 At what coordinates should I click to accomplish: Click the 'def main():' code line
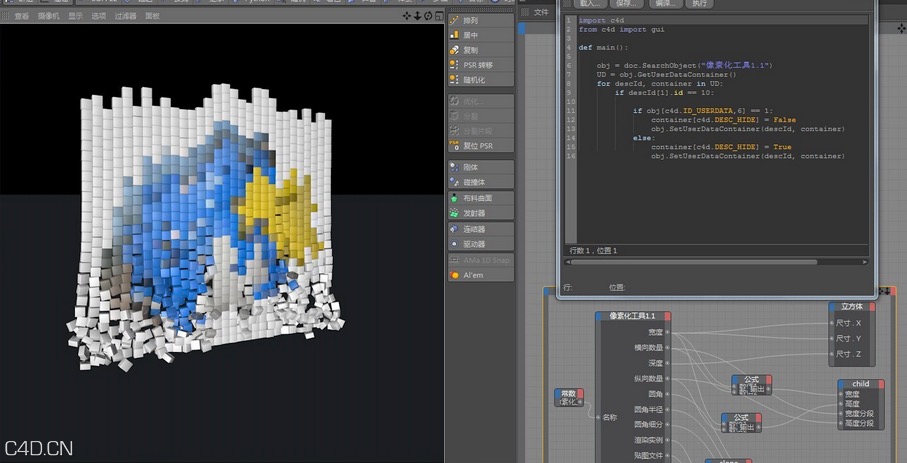tap(603, 47)
